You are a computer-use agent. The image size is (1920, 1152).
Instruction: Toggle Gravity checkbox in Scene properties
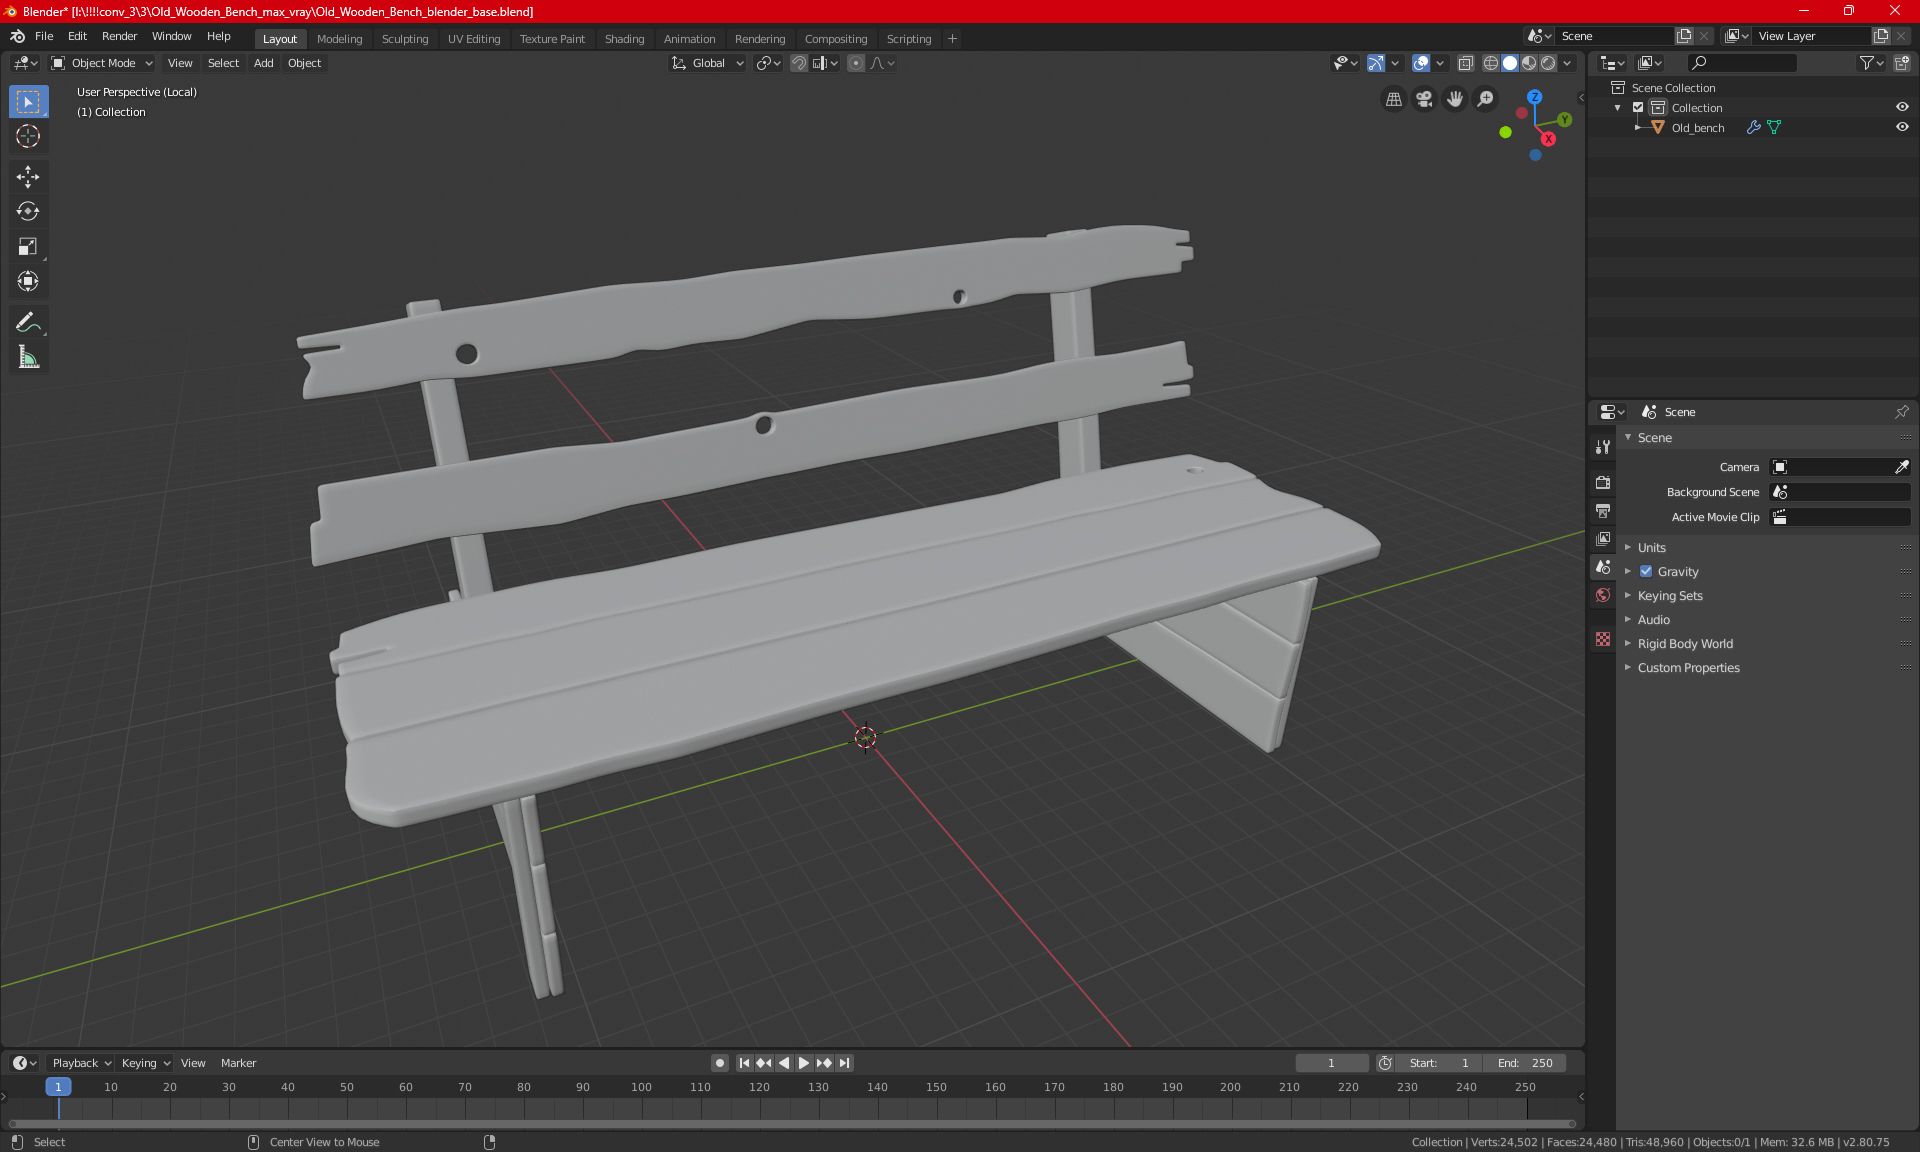pos(1646,571)
